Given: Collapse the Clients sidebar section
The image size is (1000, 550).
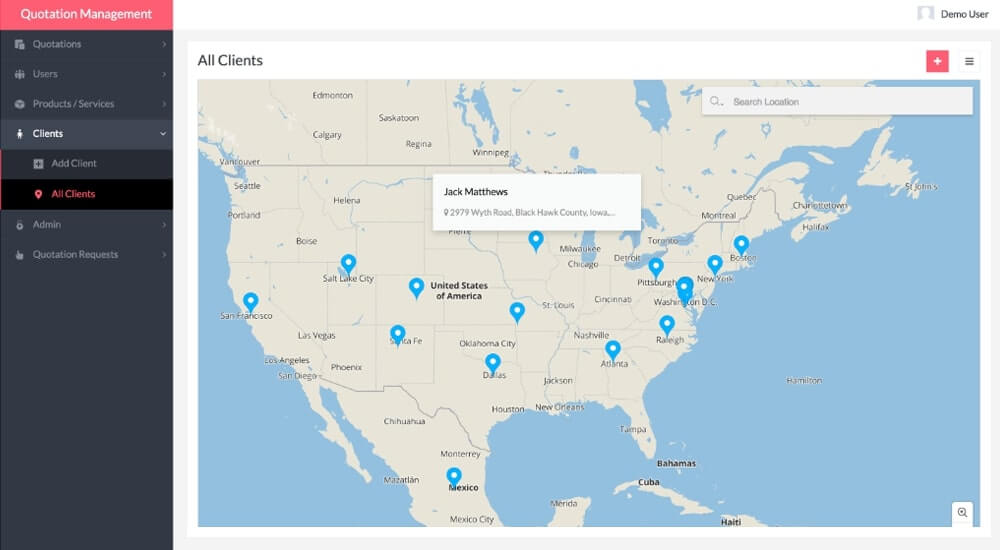Looking at the screenshot, I should [x=86, y=133].
